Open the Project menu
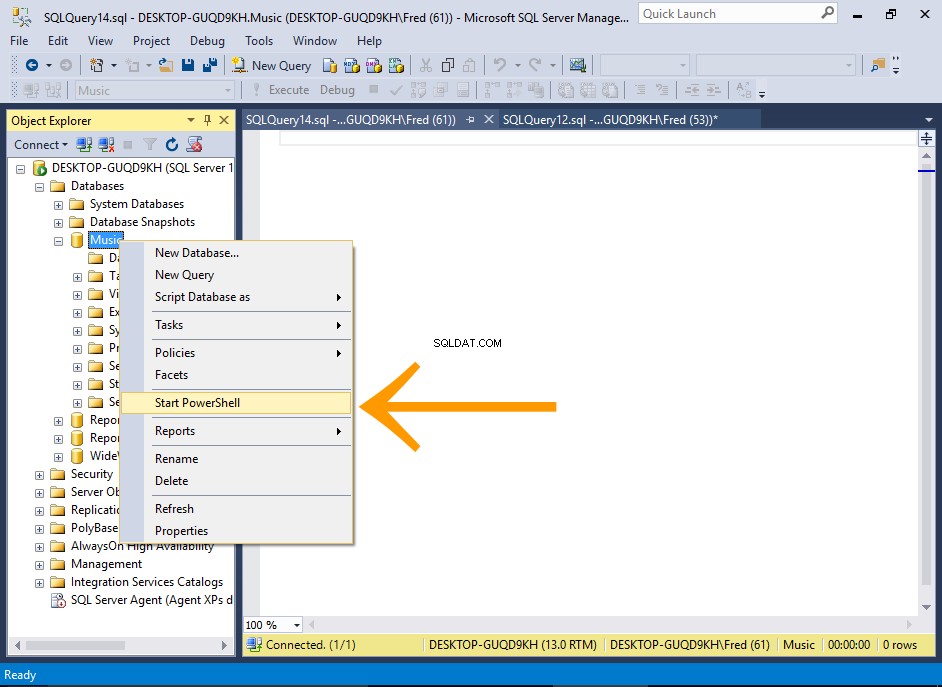This screenshot has height=687, width=942. coord(151,41)
